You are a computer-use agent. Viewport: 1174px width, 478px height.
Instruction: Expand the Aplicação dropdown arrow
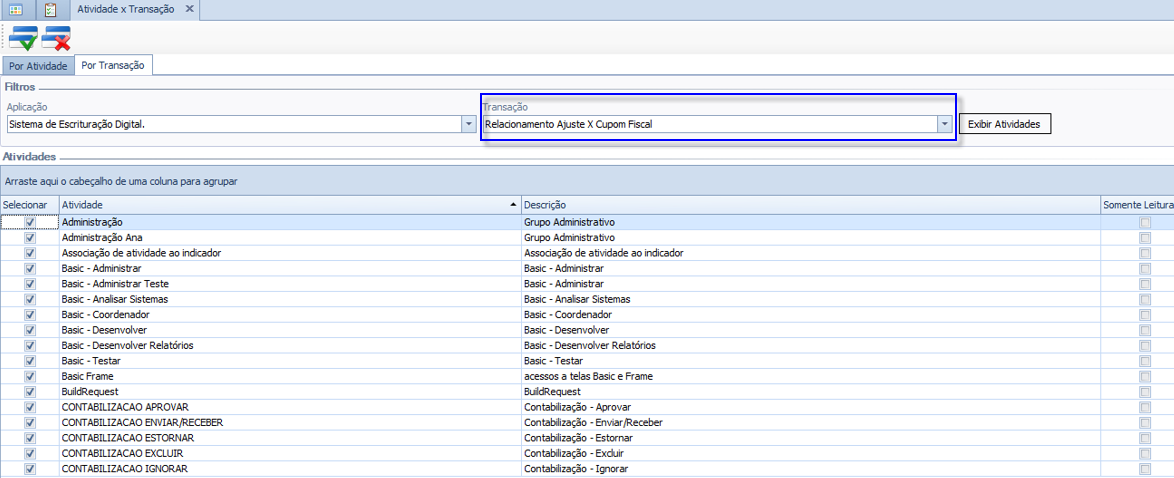click(468, 124)
